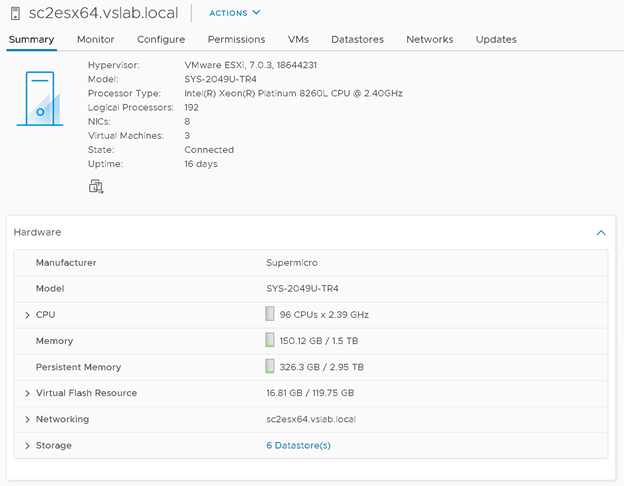This screenshot has height=486, width=624.
Task: Open the Datastores tab
Action: (357, 40)
